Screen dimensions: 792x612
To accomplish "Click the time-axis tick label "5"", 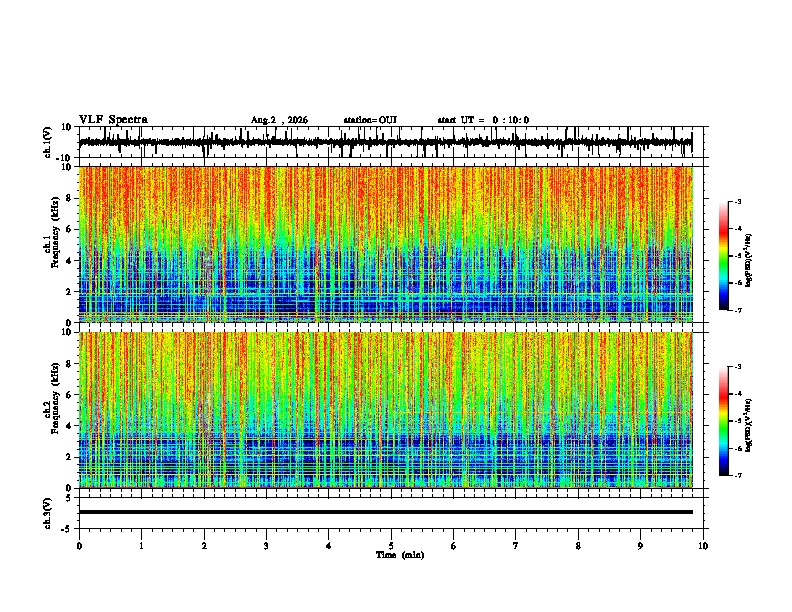I will [391, 546].
